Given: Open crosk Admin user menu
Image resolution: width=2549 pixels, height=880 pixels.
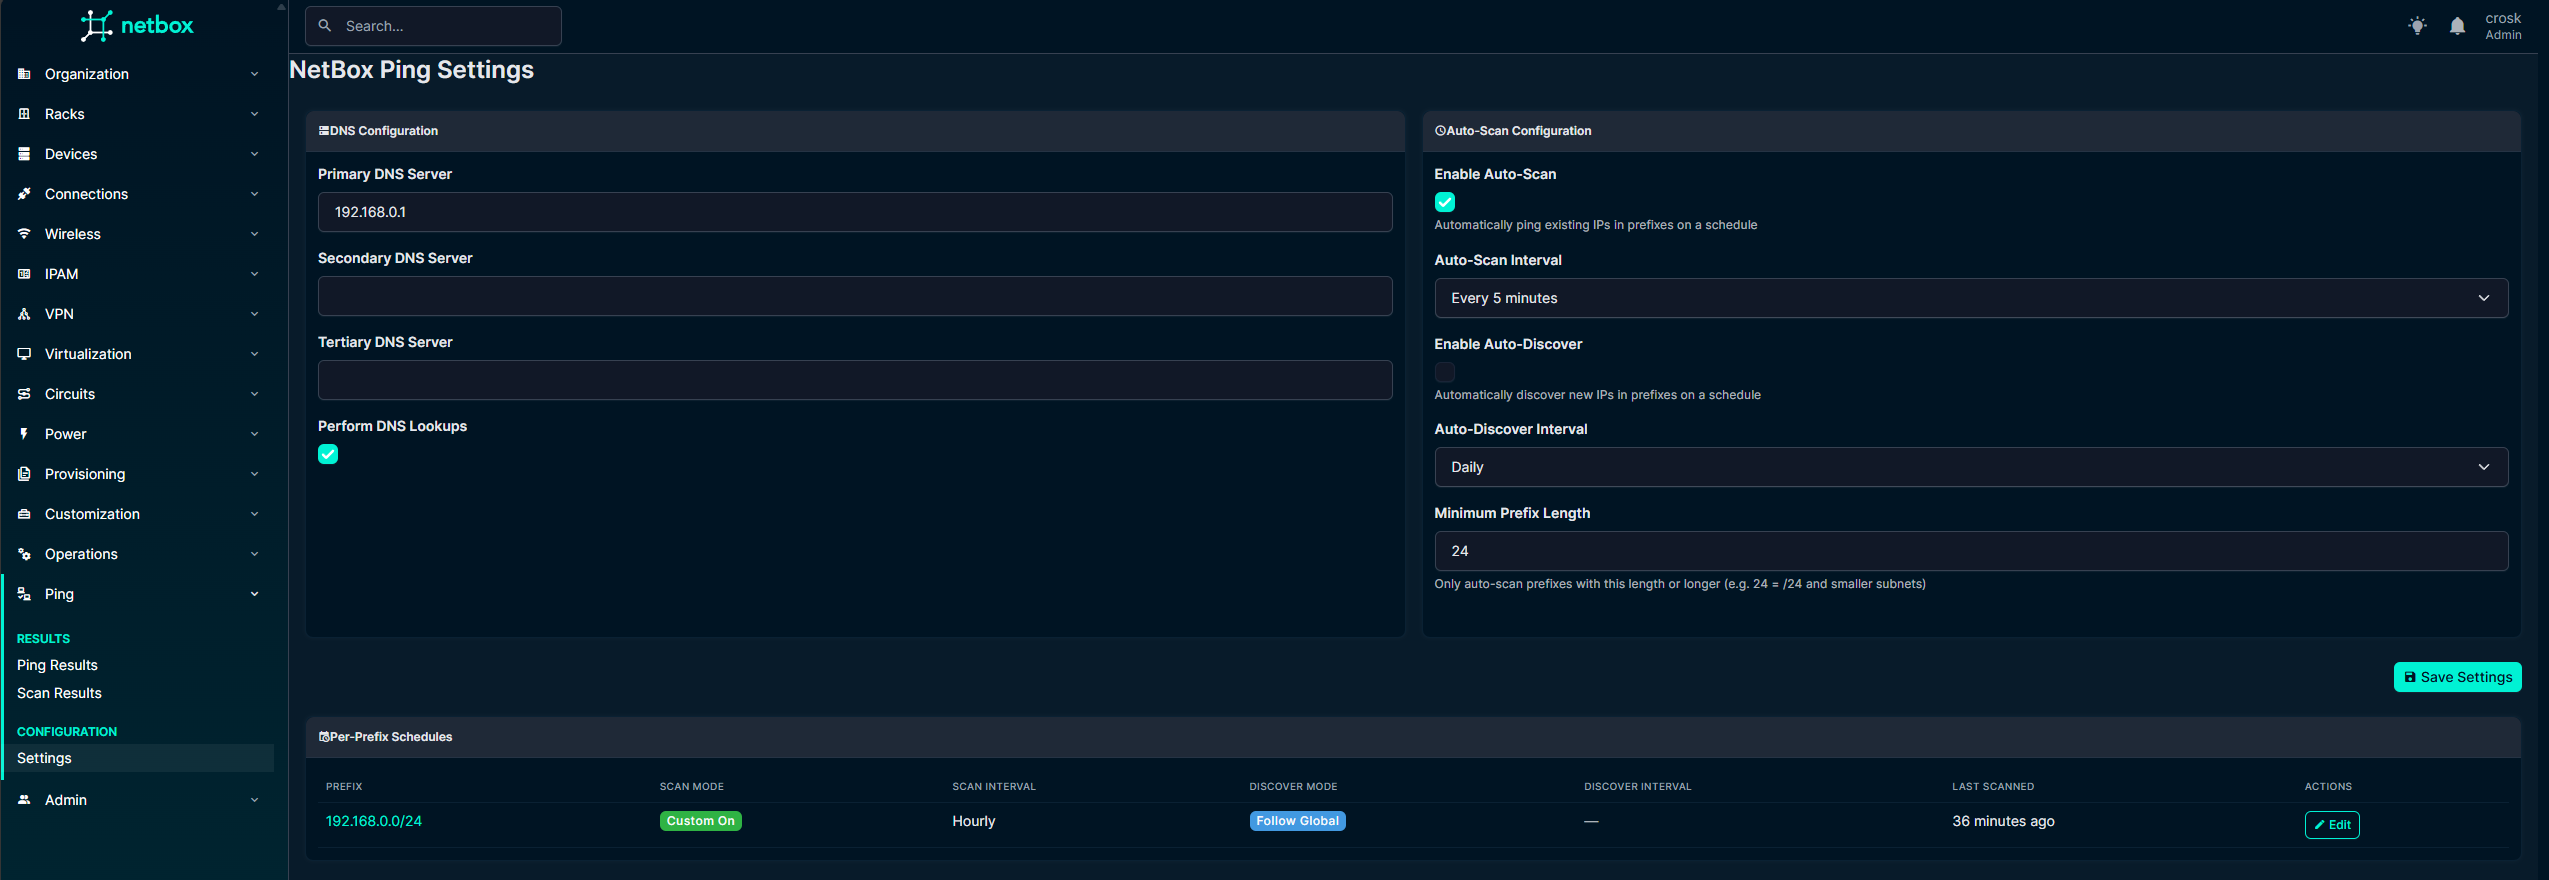Looking at the screenshot, I should click(2503, 26).
